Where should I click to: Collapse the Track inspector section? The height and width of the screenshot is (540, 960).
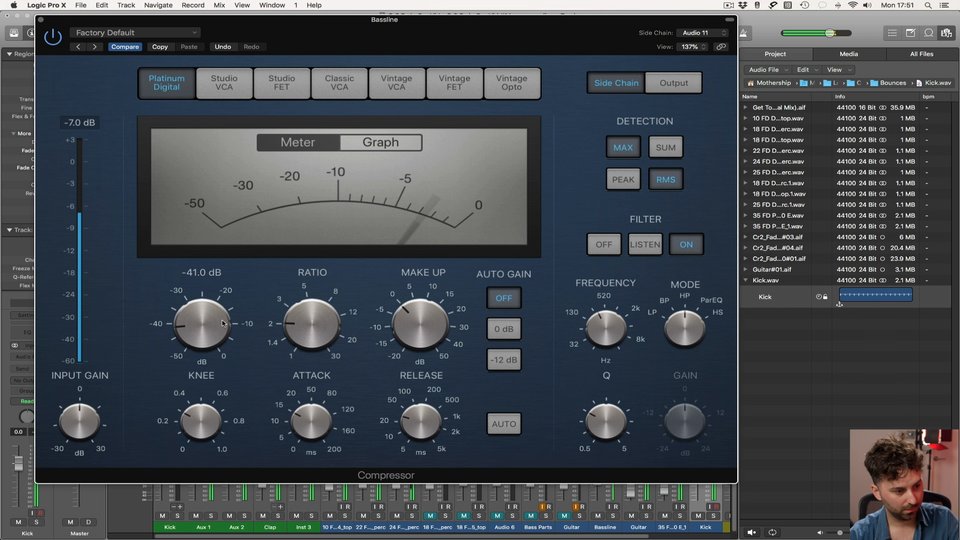pyautogui.click(x=9, y=230)
